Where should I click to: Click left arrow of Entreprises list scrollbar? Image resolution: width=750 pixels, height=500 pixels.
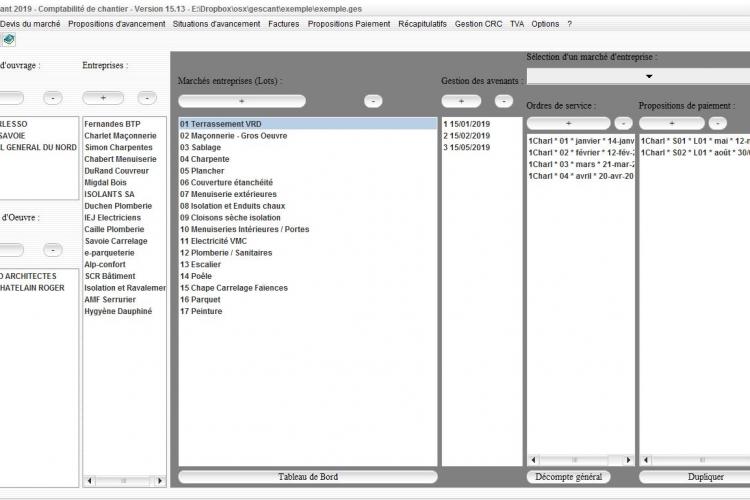point(89,481)
